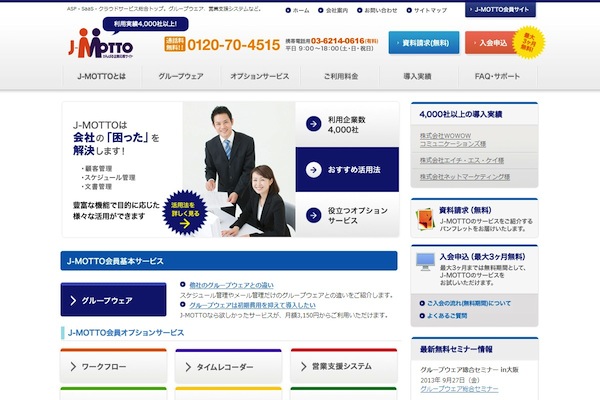Viewport: 600px width, 400px height.
Task: Click the navy グループウェア service button
Action: click(113, 300)
